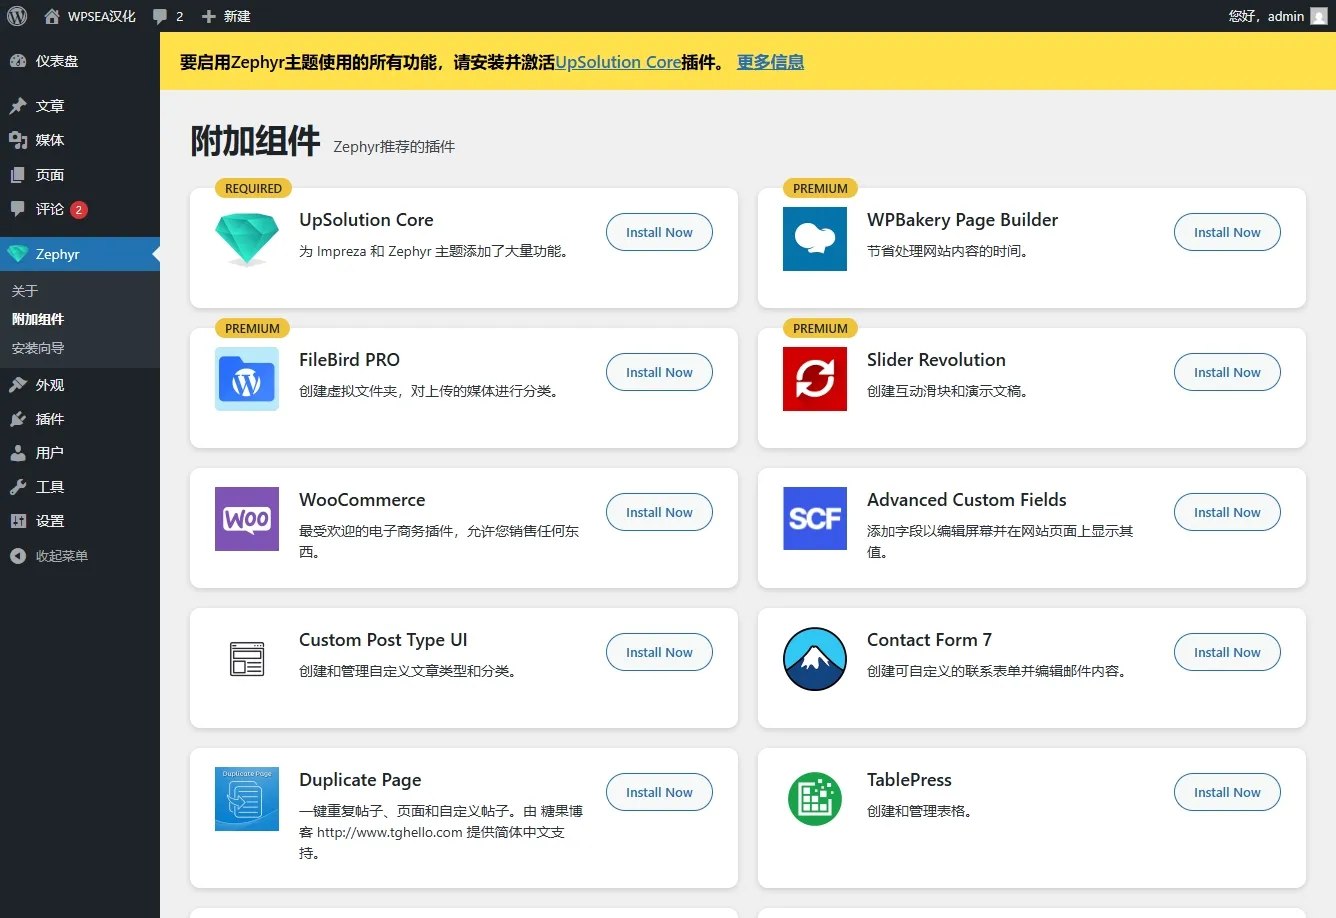Click the WPBakery Page Builder logo
Screen dimensions: 1336x918
click(x=815, y=239)
